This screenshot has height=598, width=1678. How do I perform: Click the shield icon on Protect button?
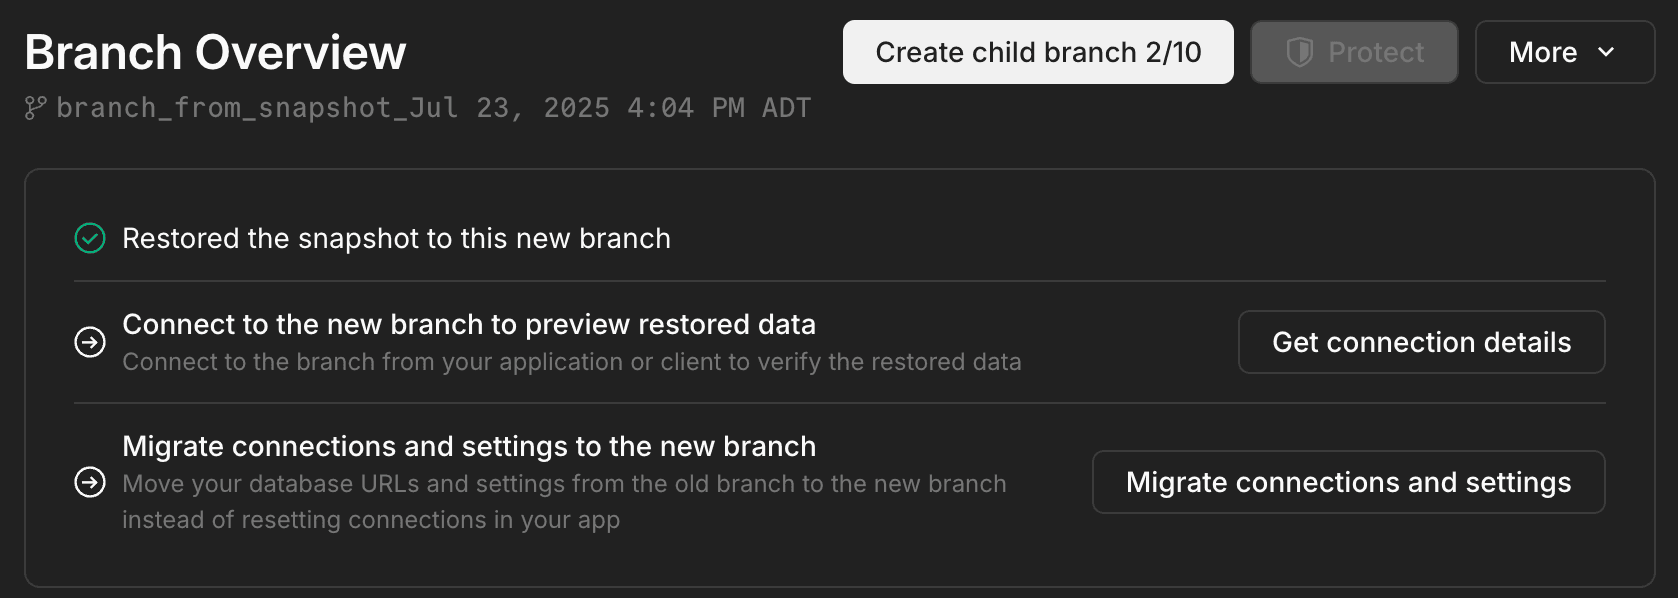[1299, 52]
